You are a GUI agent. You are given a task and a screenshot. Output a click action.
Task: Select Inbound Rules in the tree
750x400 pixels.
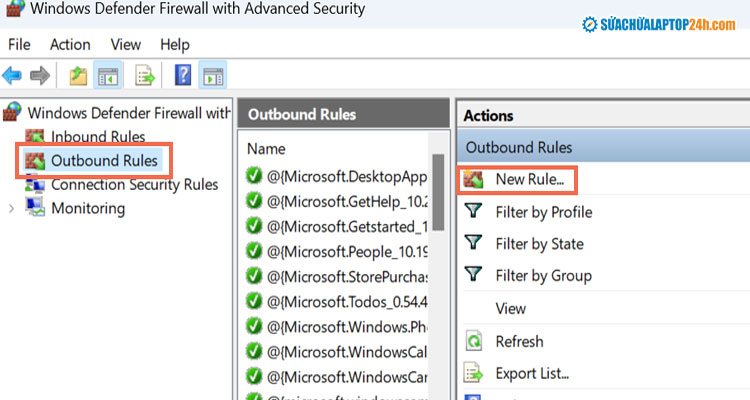coord(98,137)
